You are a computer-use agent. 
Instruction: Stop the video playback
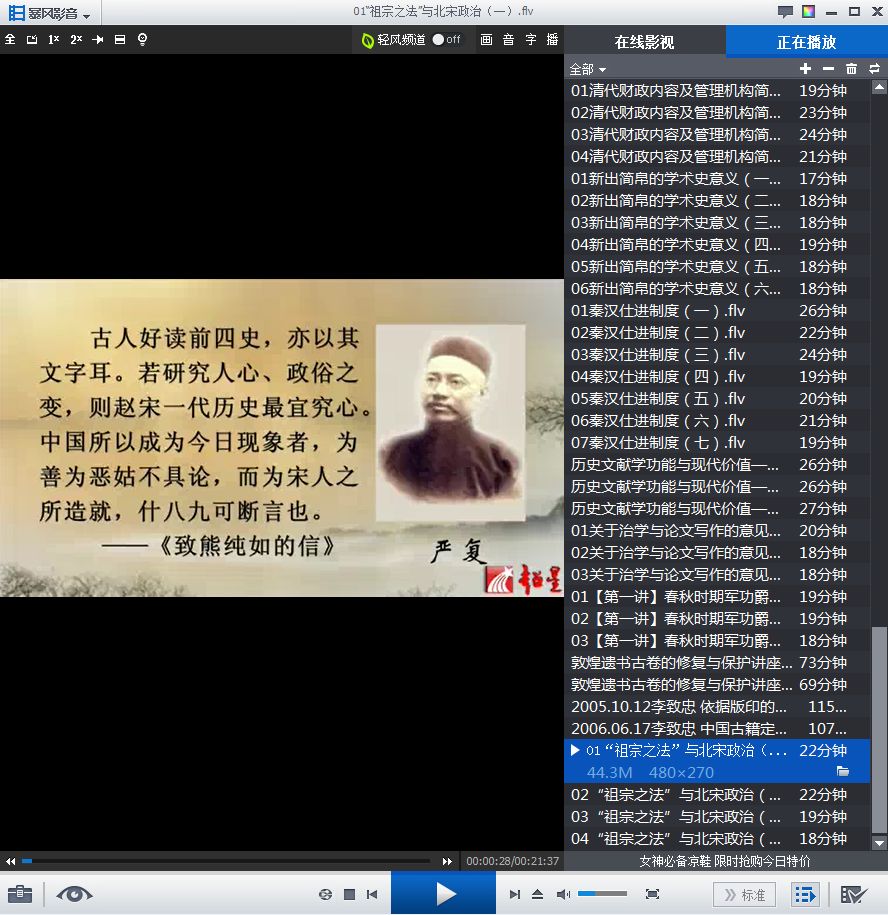pos(349,894)
